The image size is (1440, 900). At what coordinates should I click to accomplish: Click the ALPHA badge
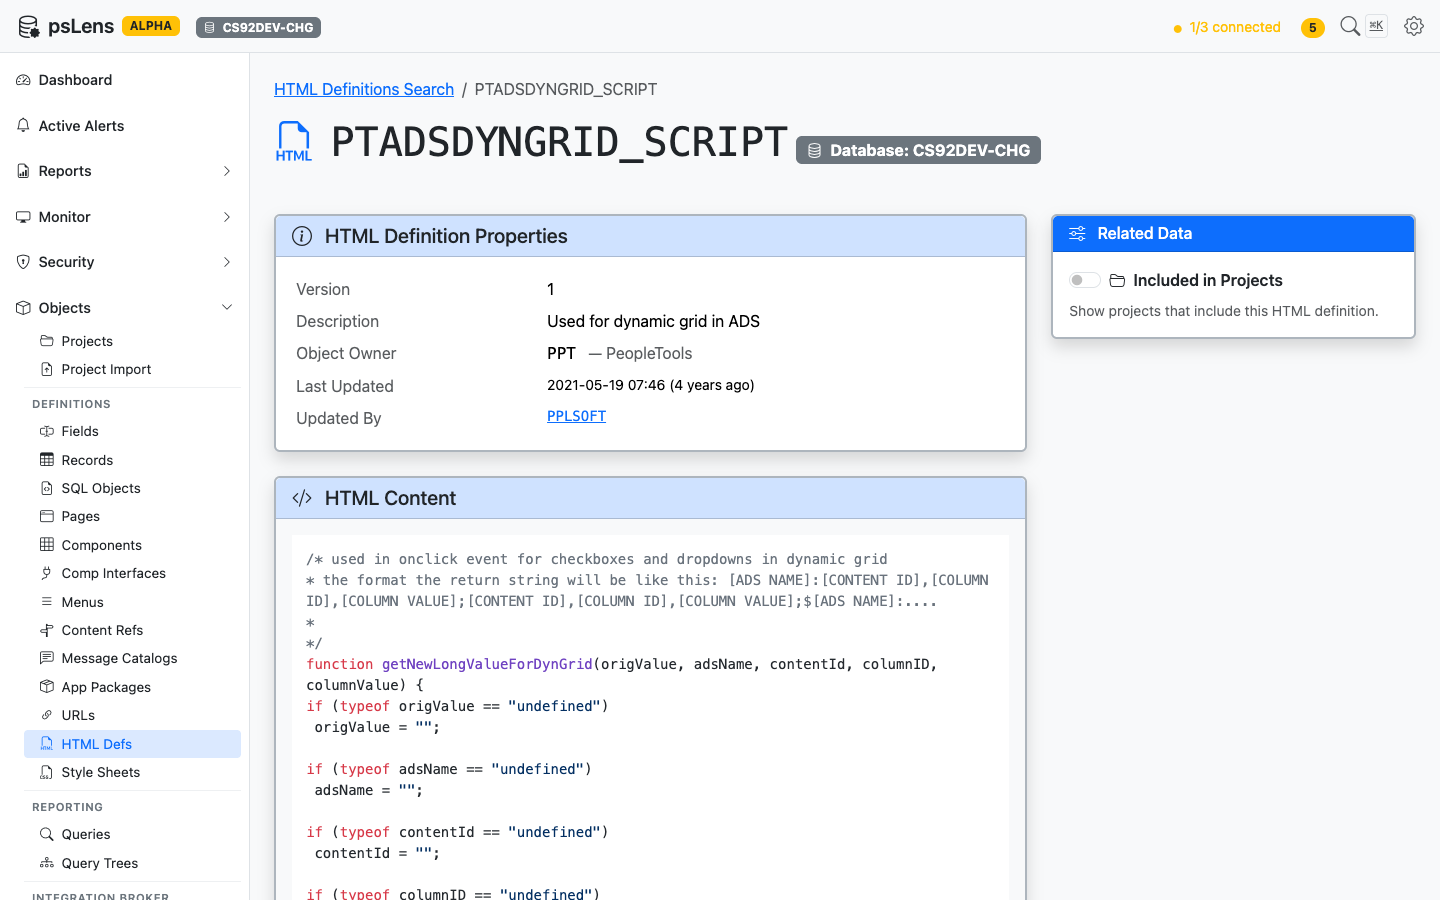tap(151, 26)
